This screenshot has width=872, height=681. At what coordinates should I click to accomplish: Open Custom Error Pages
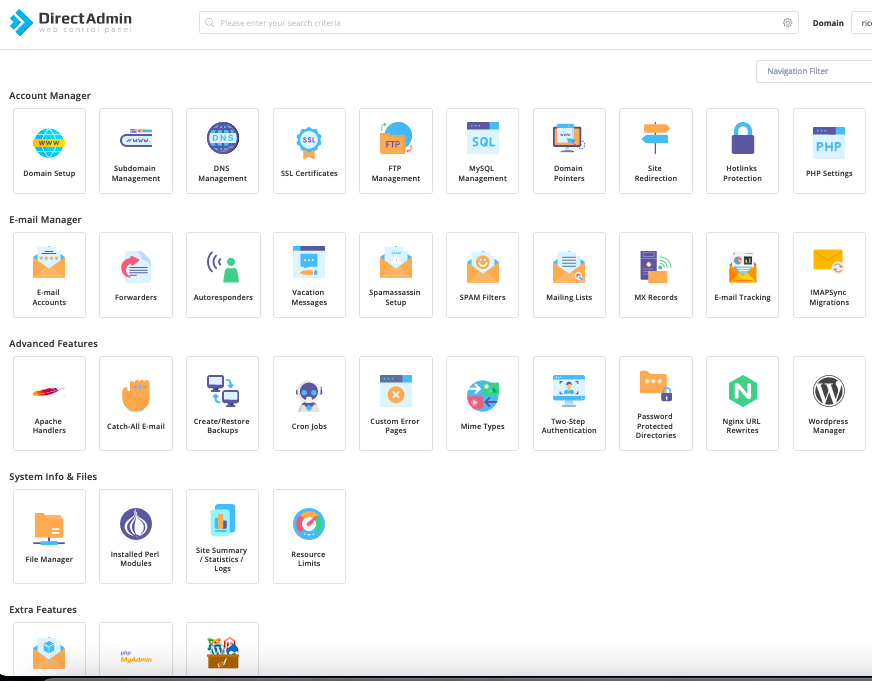click(396, 403)
